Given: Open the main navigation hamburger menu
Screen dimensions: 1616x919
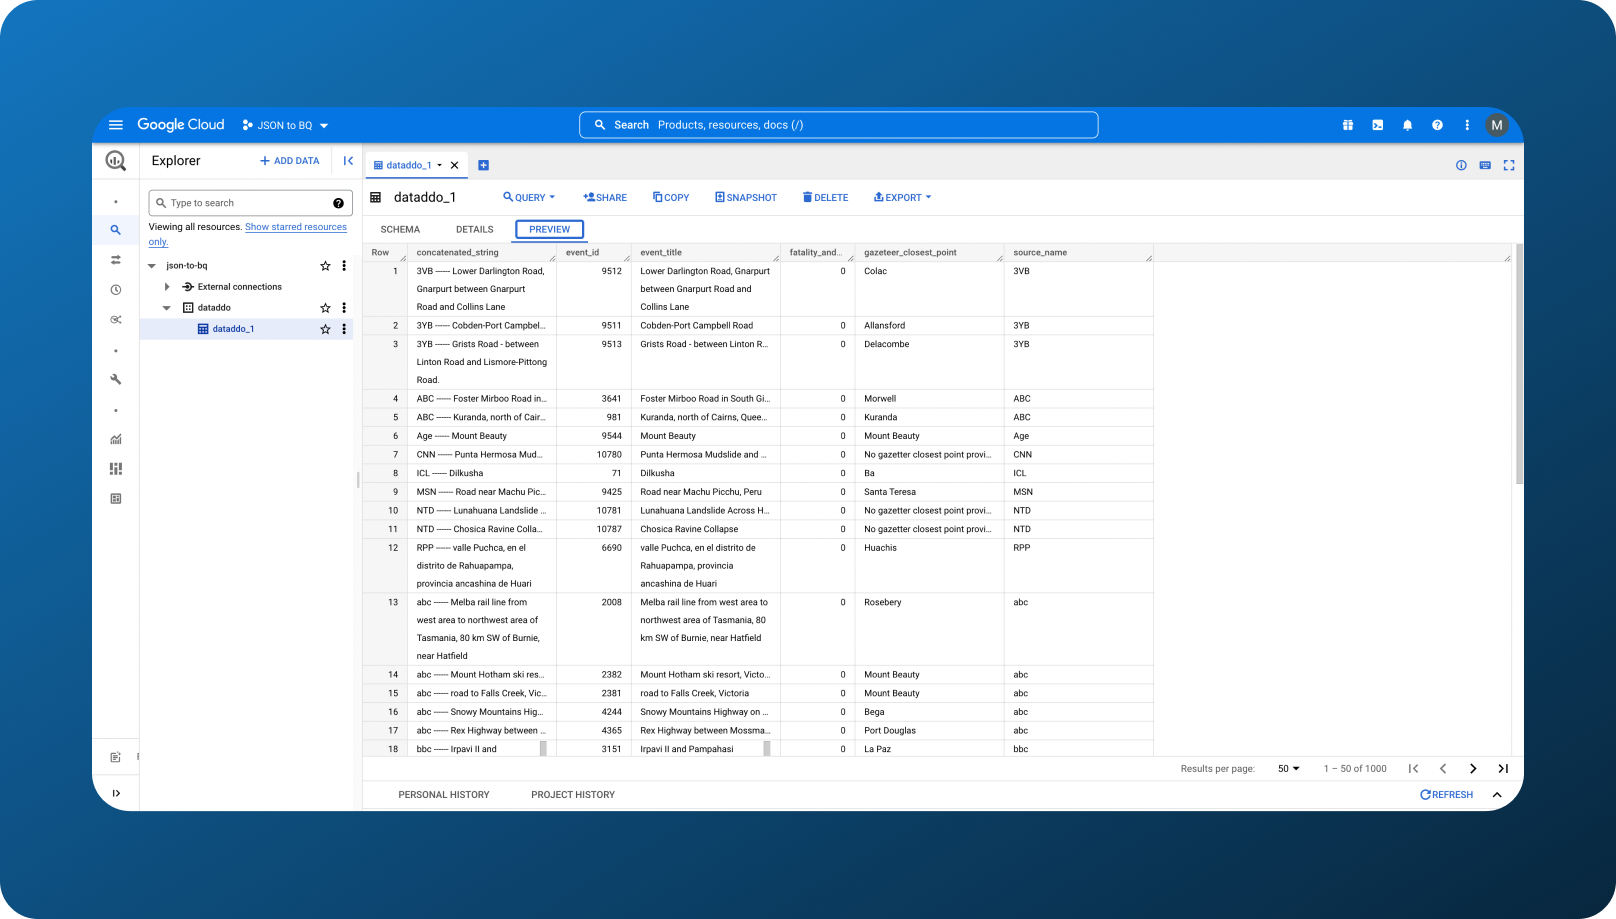Looking at the screenshot, I should coord(116,124).
